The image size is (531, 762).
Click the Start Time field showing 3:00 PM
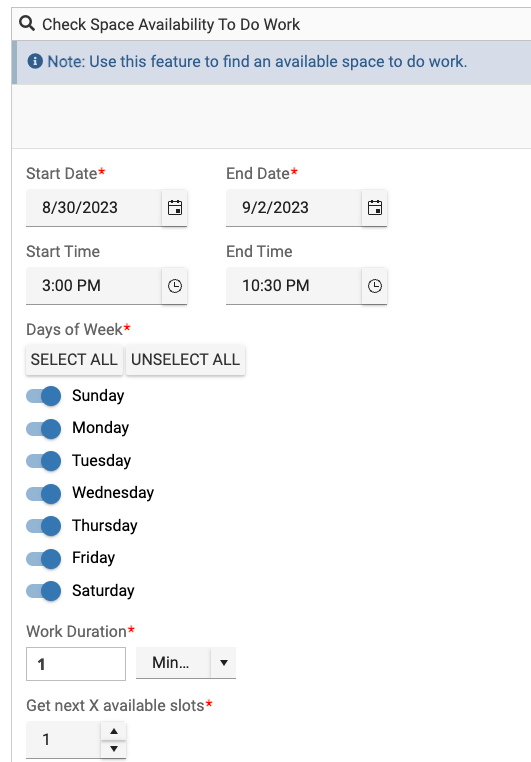click(x=94, y=286)
